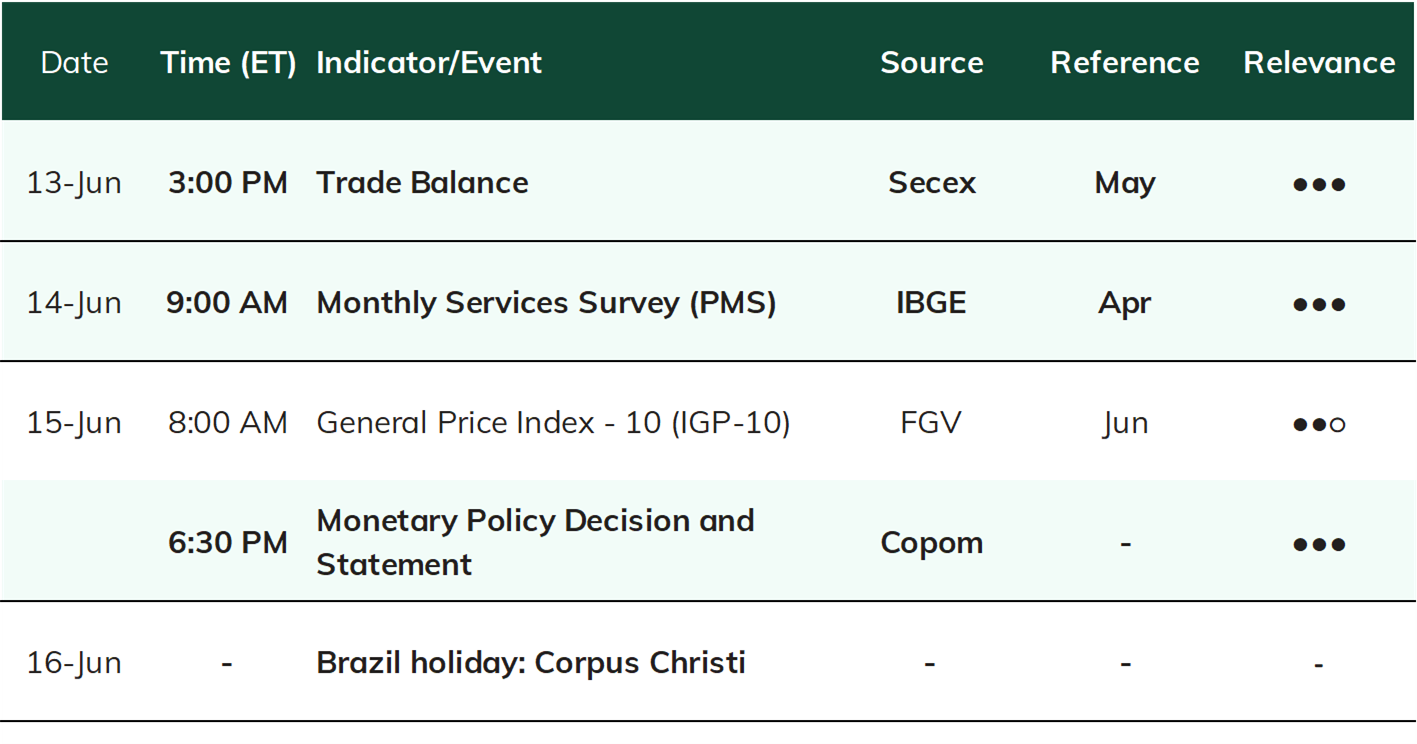Select the Time (ET) column header
1417x744 pixels.
click(228, 62)
